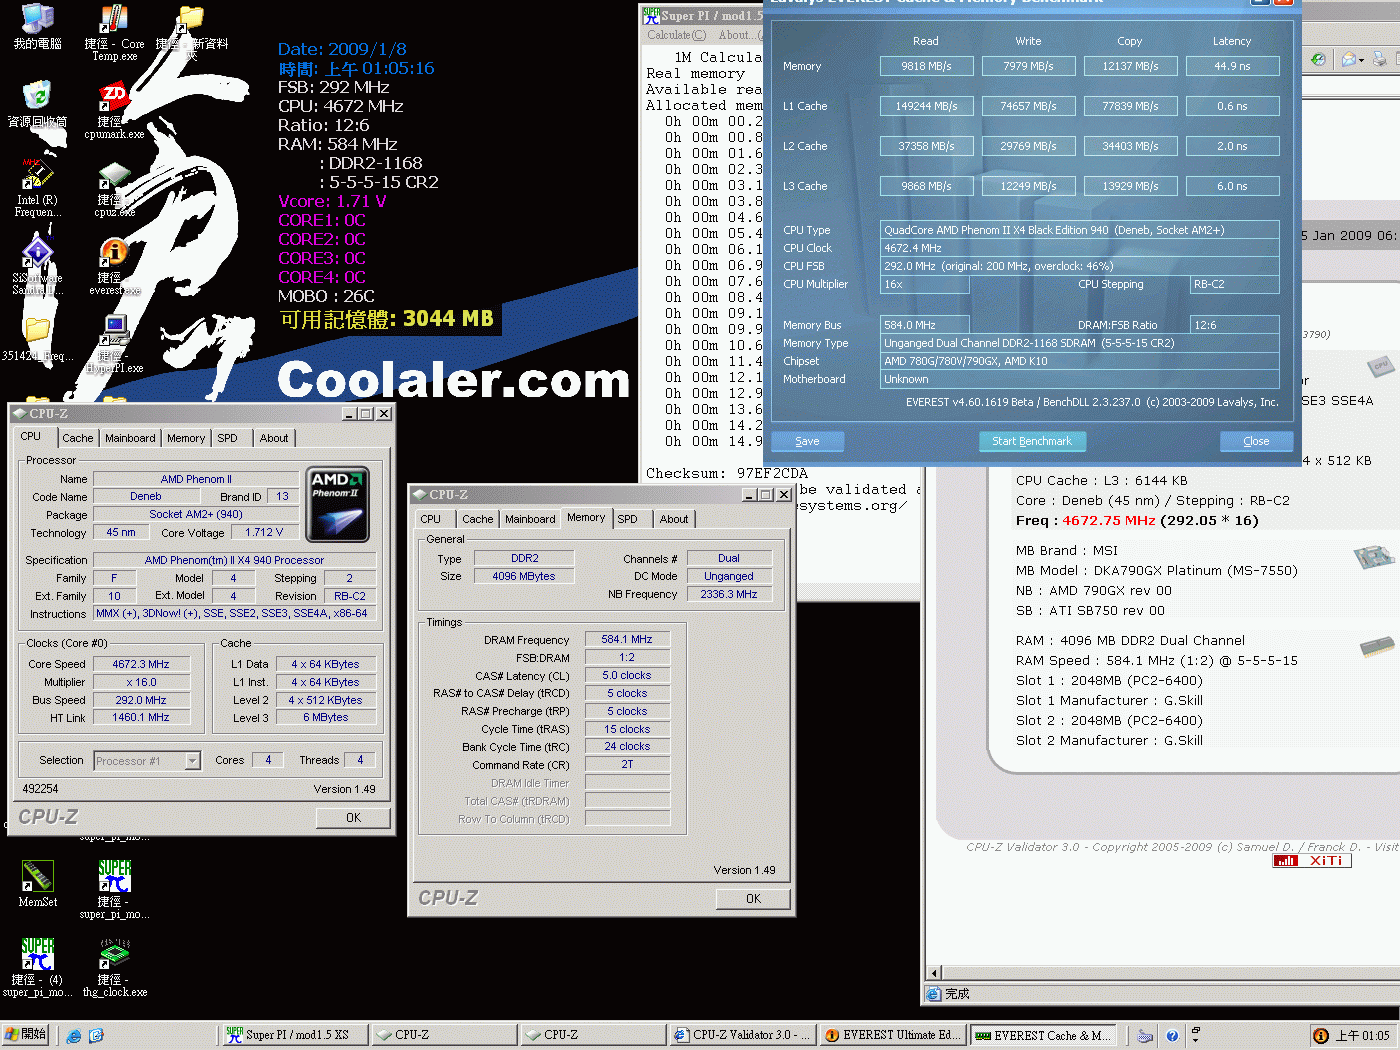1400x1050 pixels.
Task: Click the L3 Cache Copy 13929 MB/s value
Action: pos(1131,186)
